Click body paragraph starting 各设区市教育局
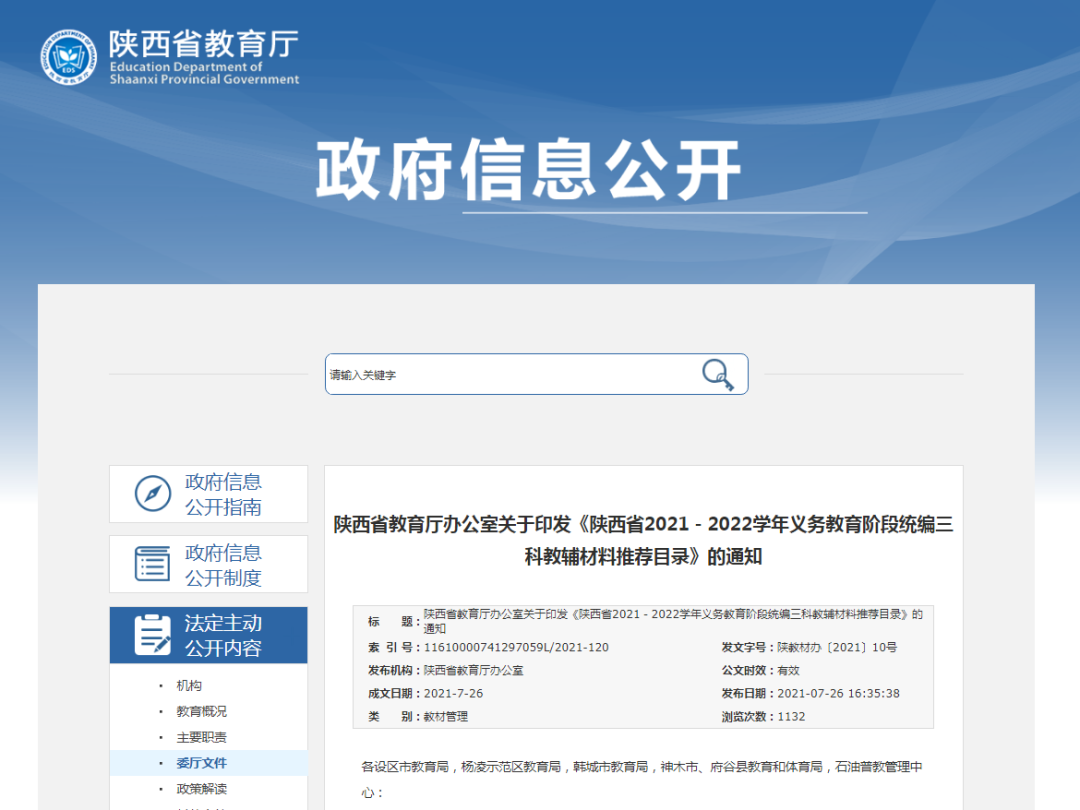 pos(642,780)
